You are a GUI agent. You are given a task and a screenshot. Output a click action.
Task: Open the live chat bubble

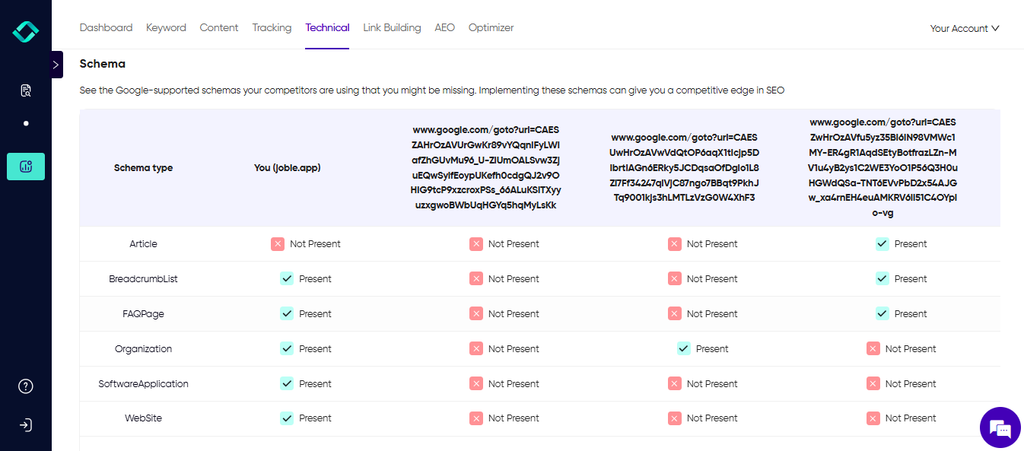[1000, 428]
